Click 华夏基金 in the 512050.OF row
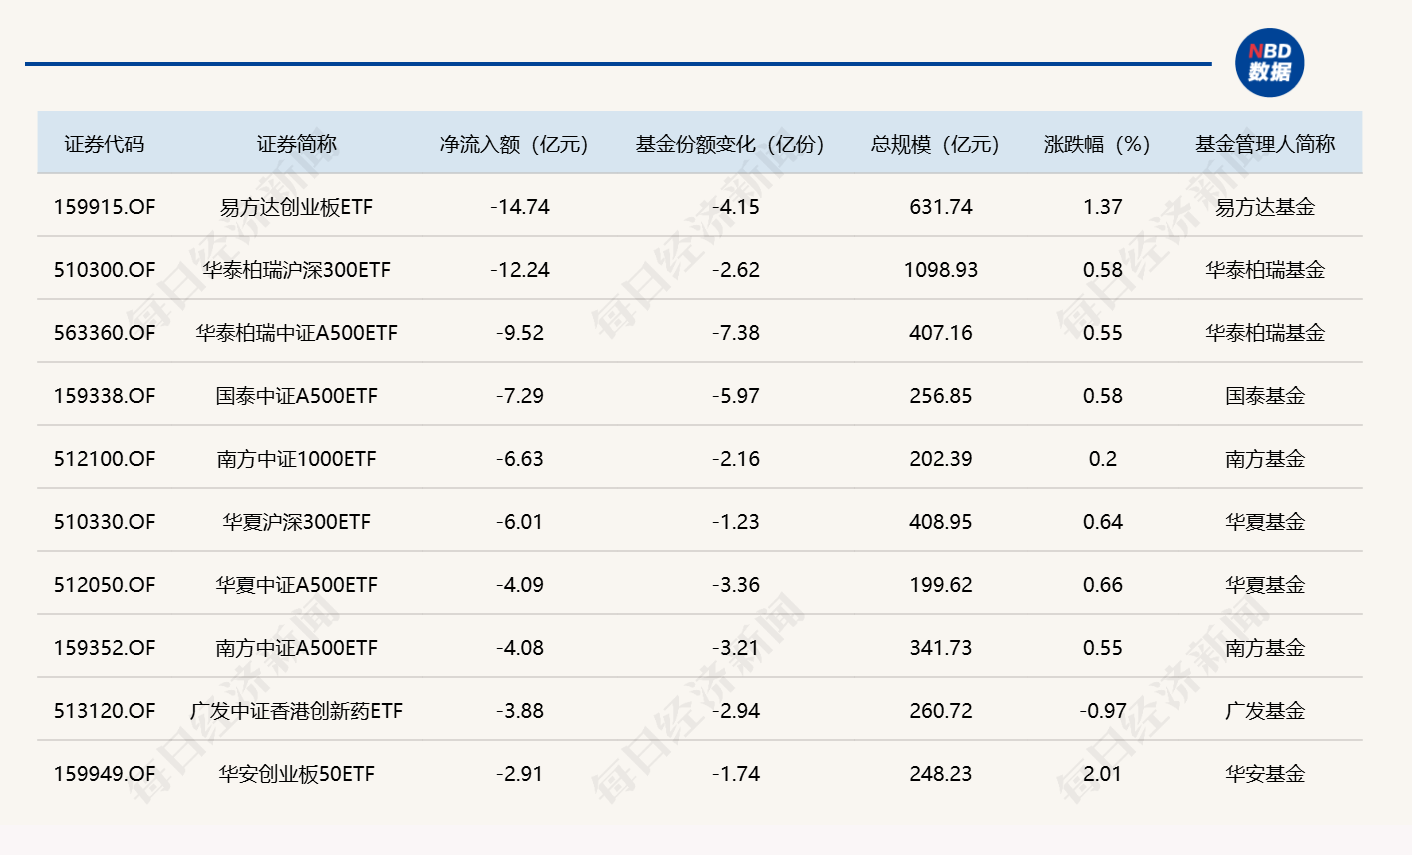 (x=1265, y=585)
